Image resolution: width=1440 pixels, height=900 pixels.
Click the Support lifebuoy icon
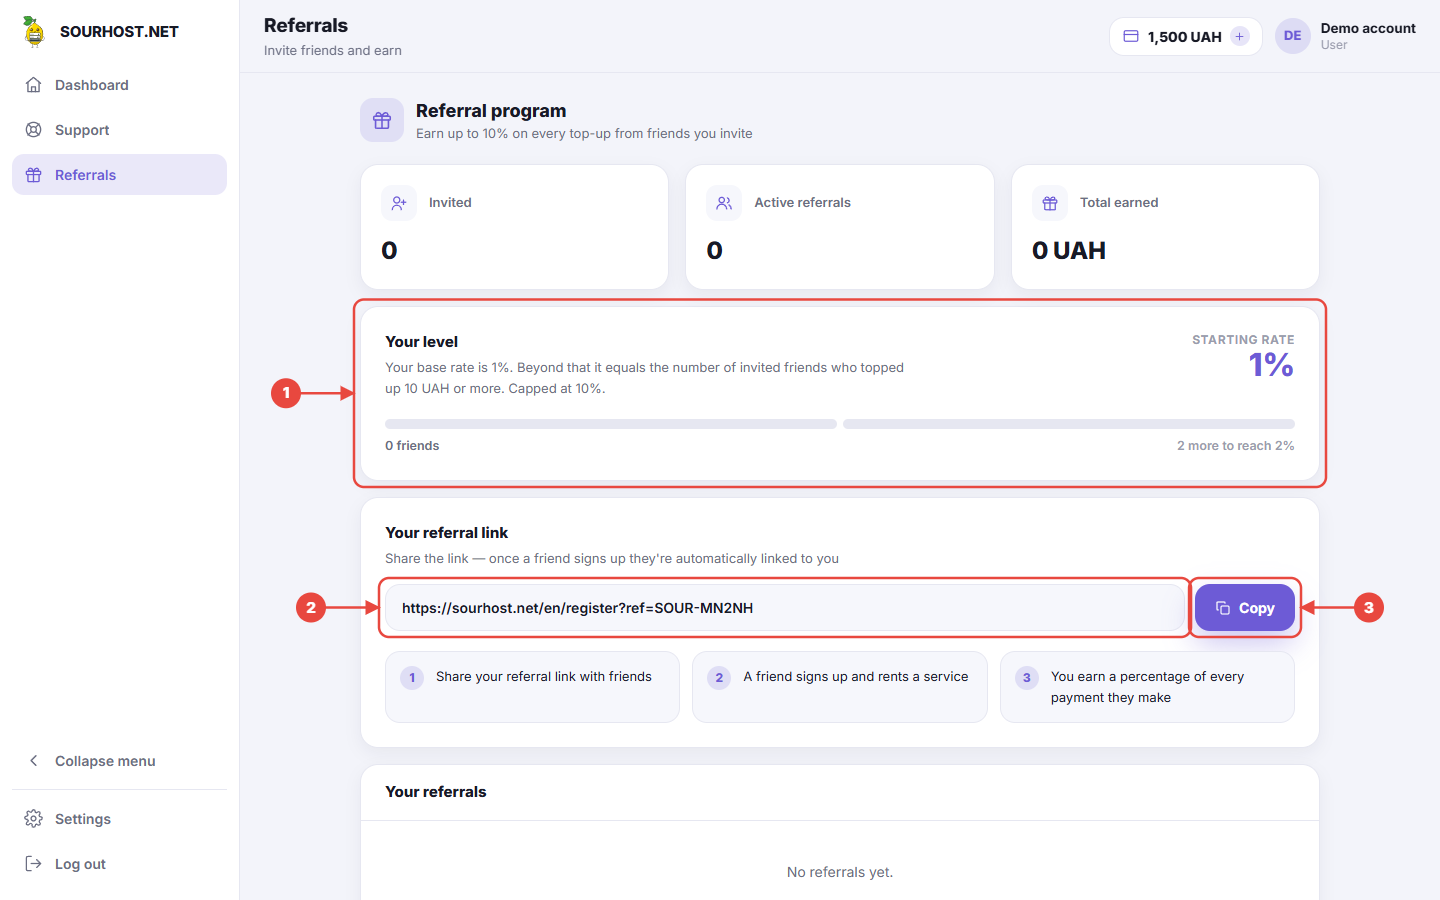34,130
